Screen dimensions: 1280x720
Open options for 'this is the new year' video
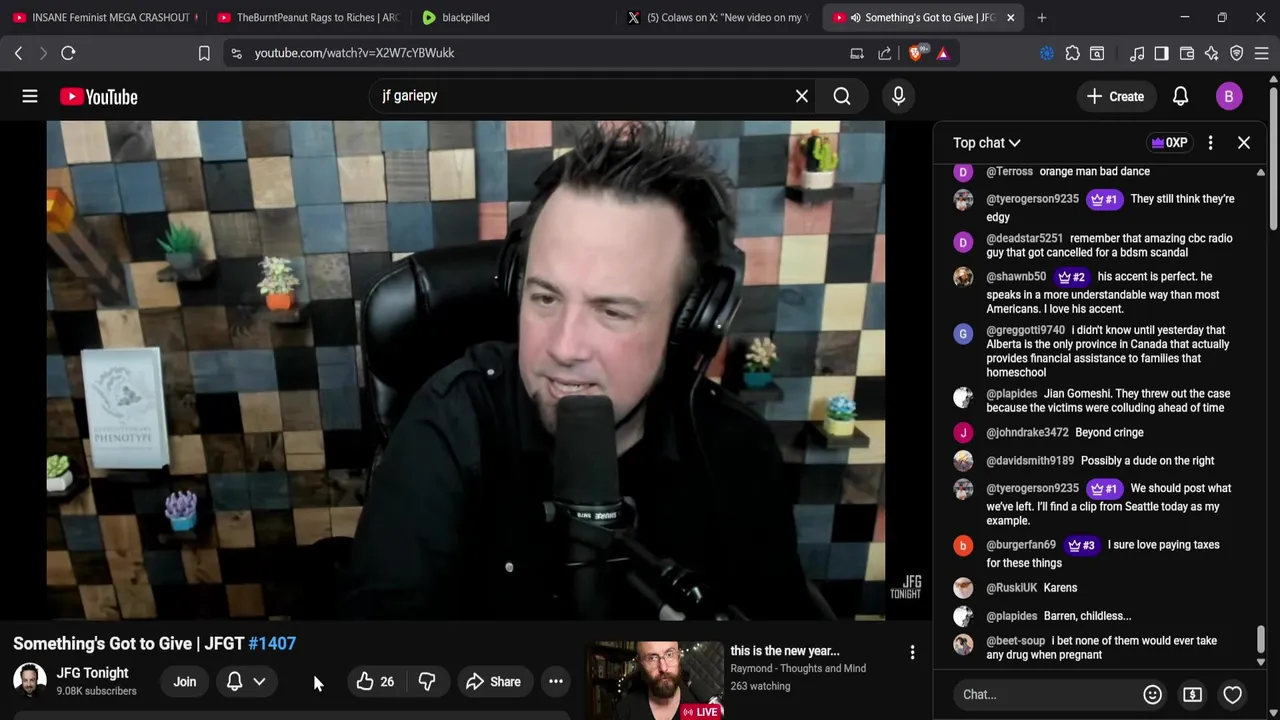912,653
